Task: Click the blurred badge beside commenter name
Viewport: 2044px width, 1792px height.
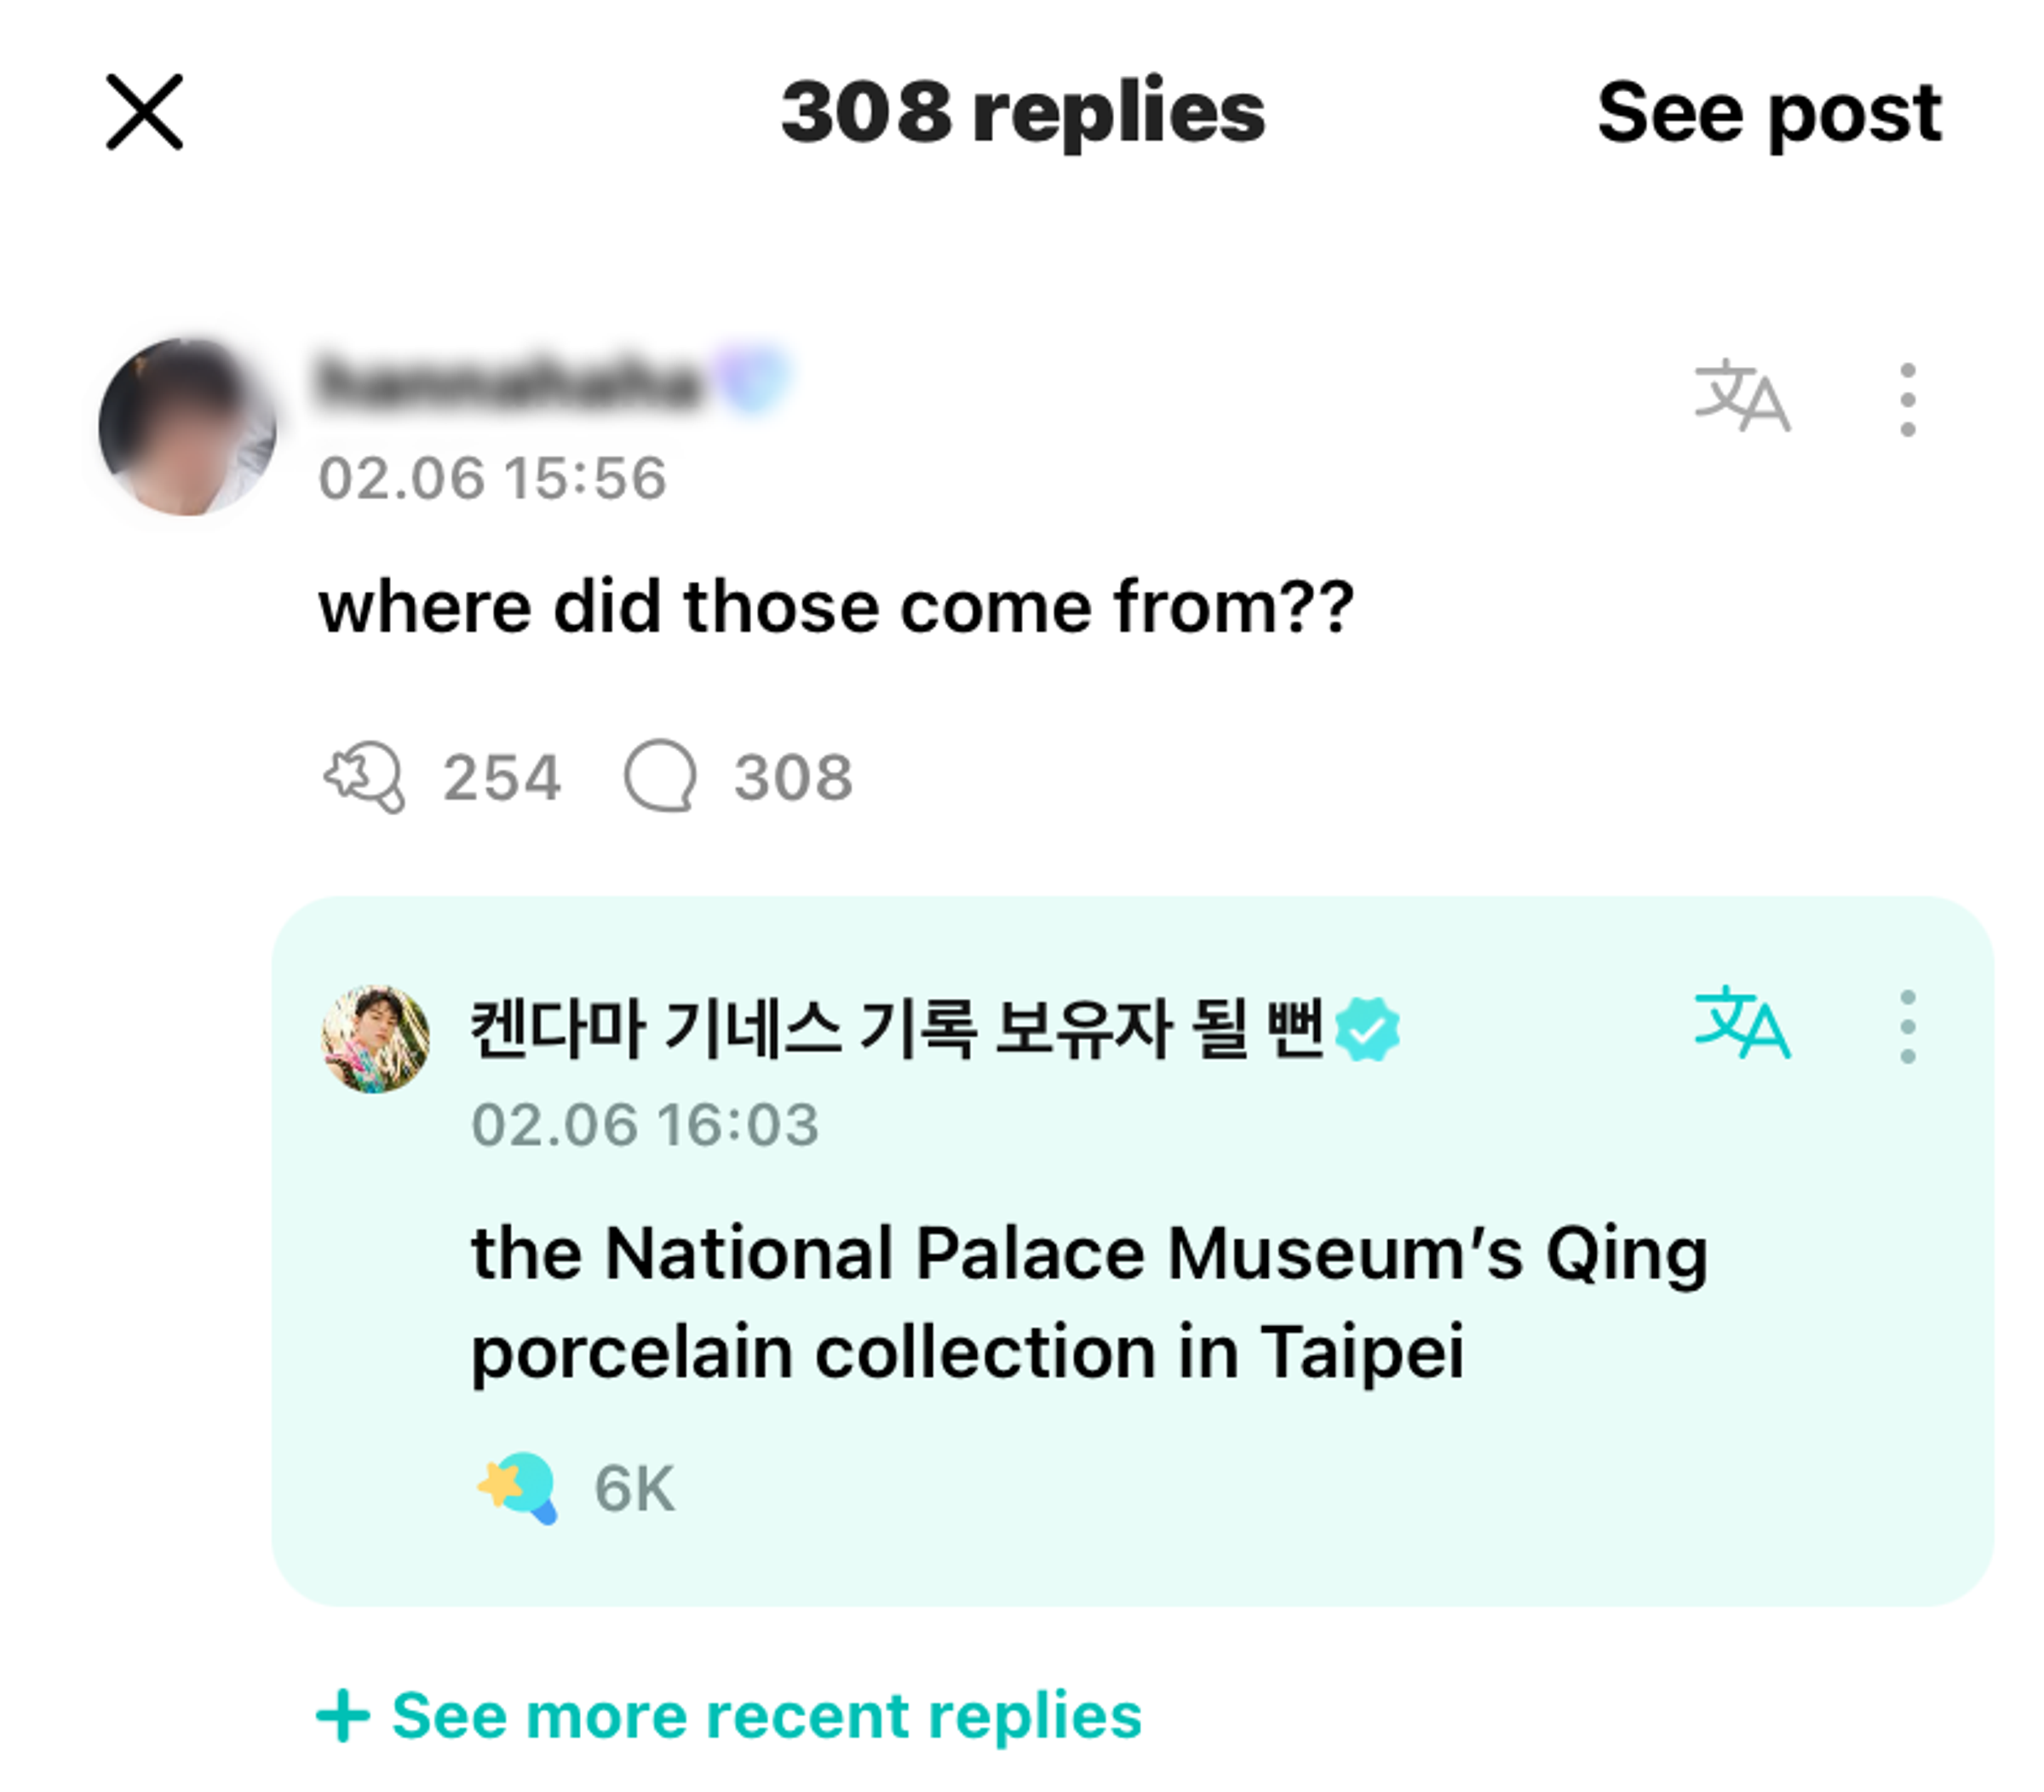Action: tap(752, 379)
